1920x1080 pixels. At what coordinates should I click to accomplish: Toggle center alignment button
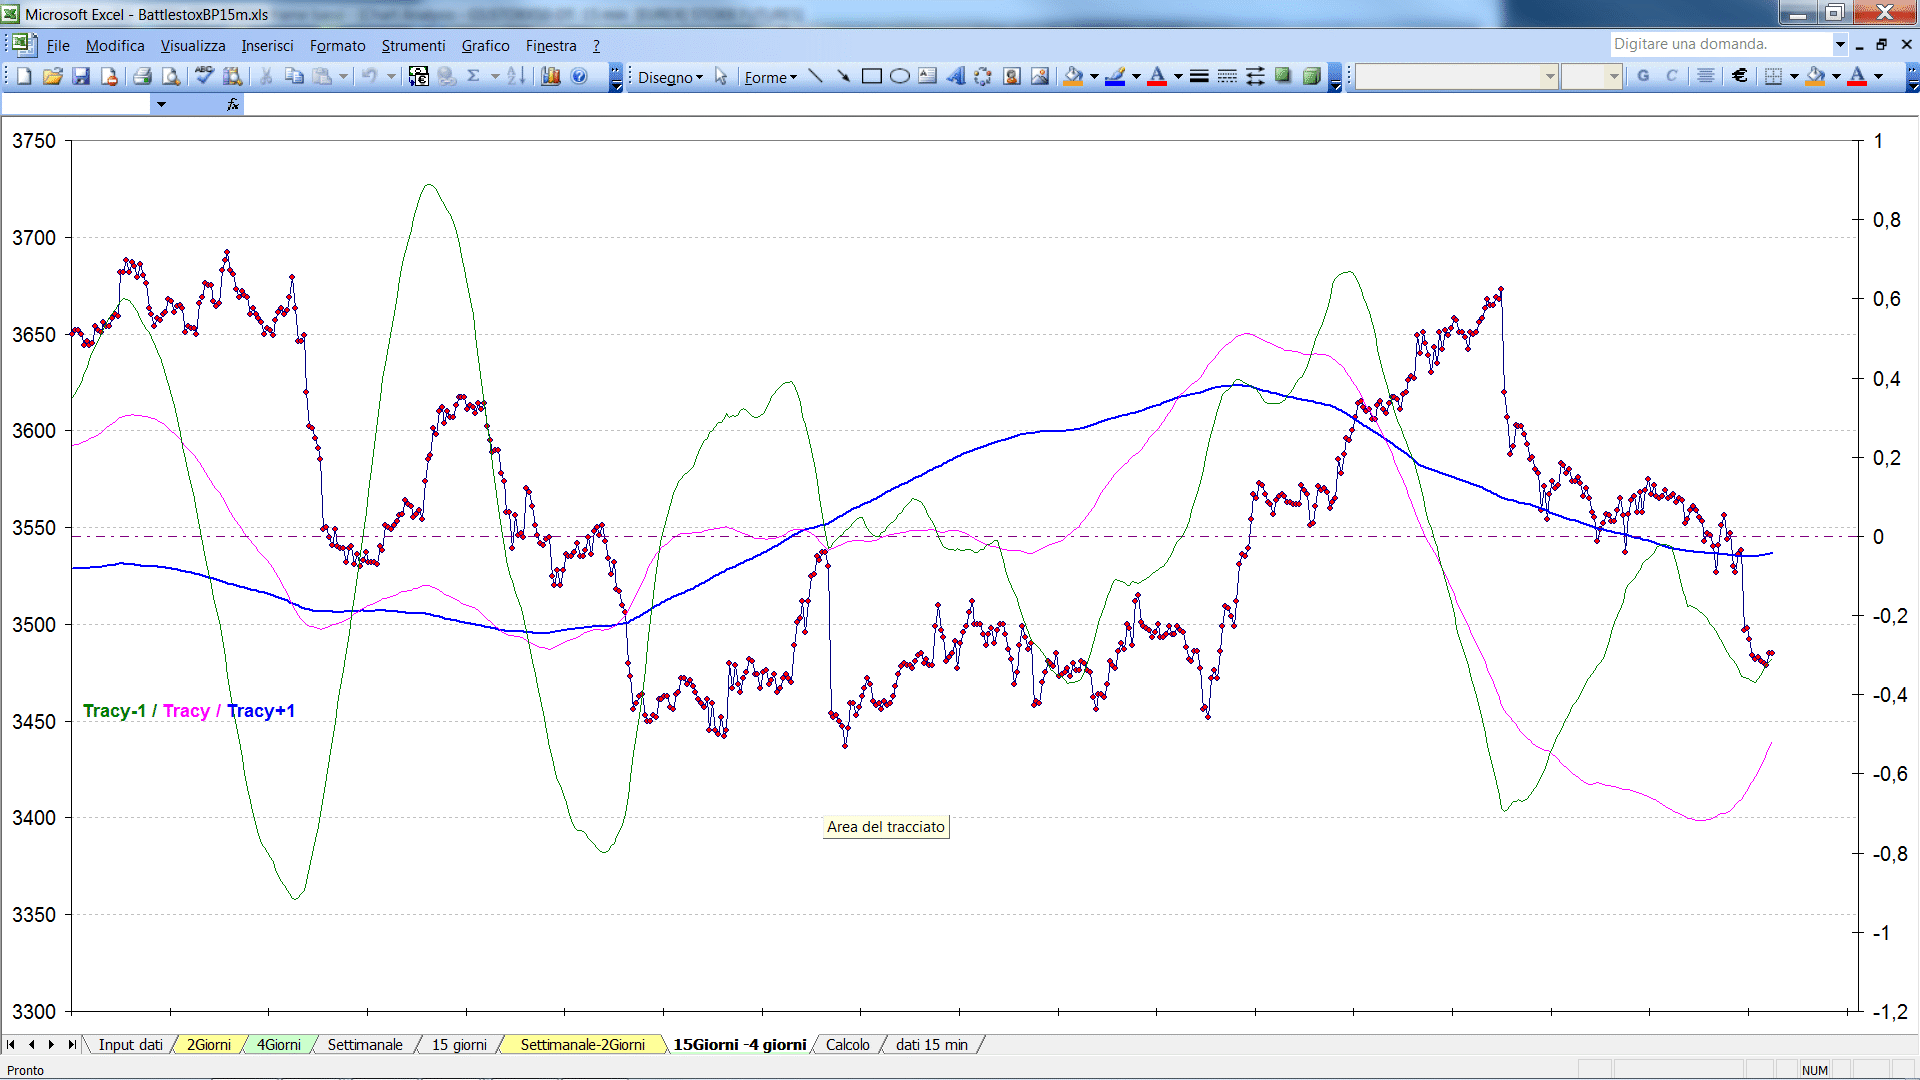tap(1706, 76)
